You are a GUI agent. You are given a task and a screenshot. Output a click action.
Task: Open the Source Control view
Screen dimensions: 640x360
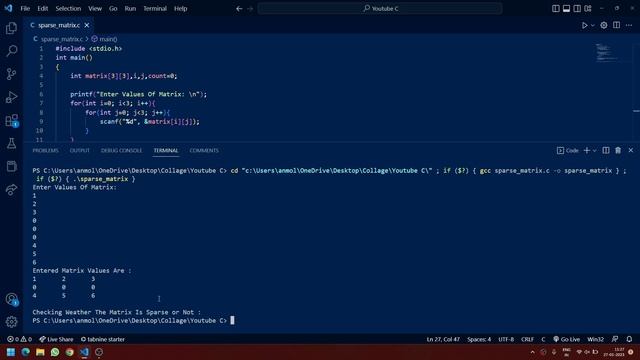point(11,74)
